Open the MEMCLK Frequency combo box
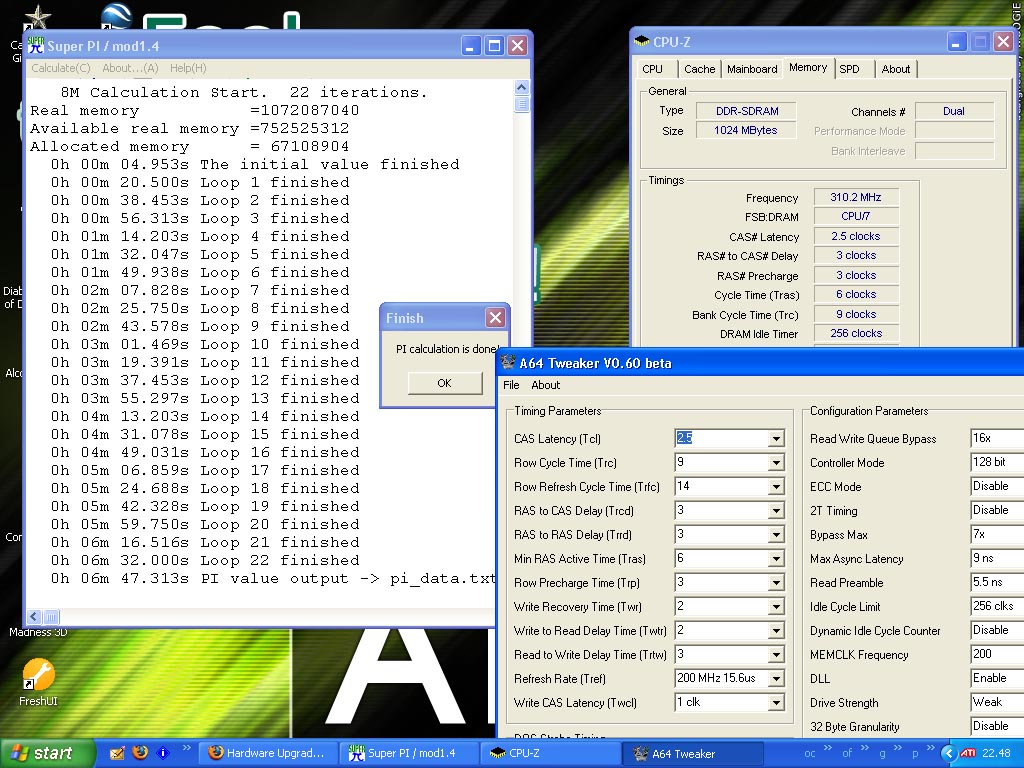The height and width of the screenshot is (768, 1024). coord(997,654)
